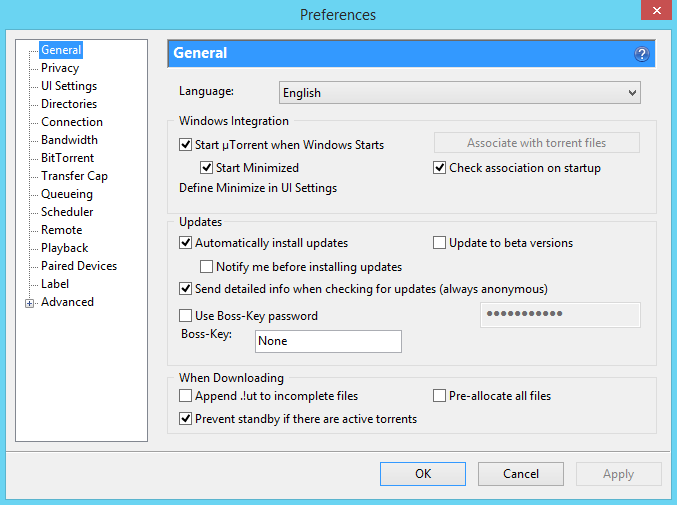Screen dimensions: 677x505
Task: Select General in the settings tree
Action: tap(61, 50)
